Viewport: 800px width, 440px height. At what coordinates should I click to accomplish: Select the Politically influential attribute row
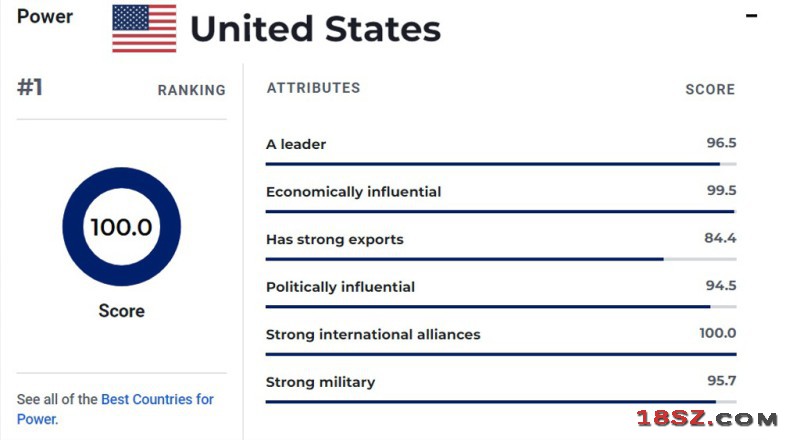coord(501,294)
